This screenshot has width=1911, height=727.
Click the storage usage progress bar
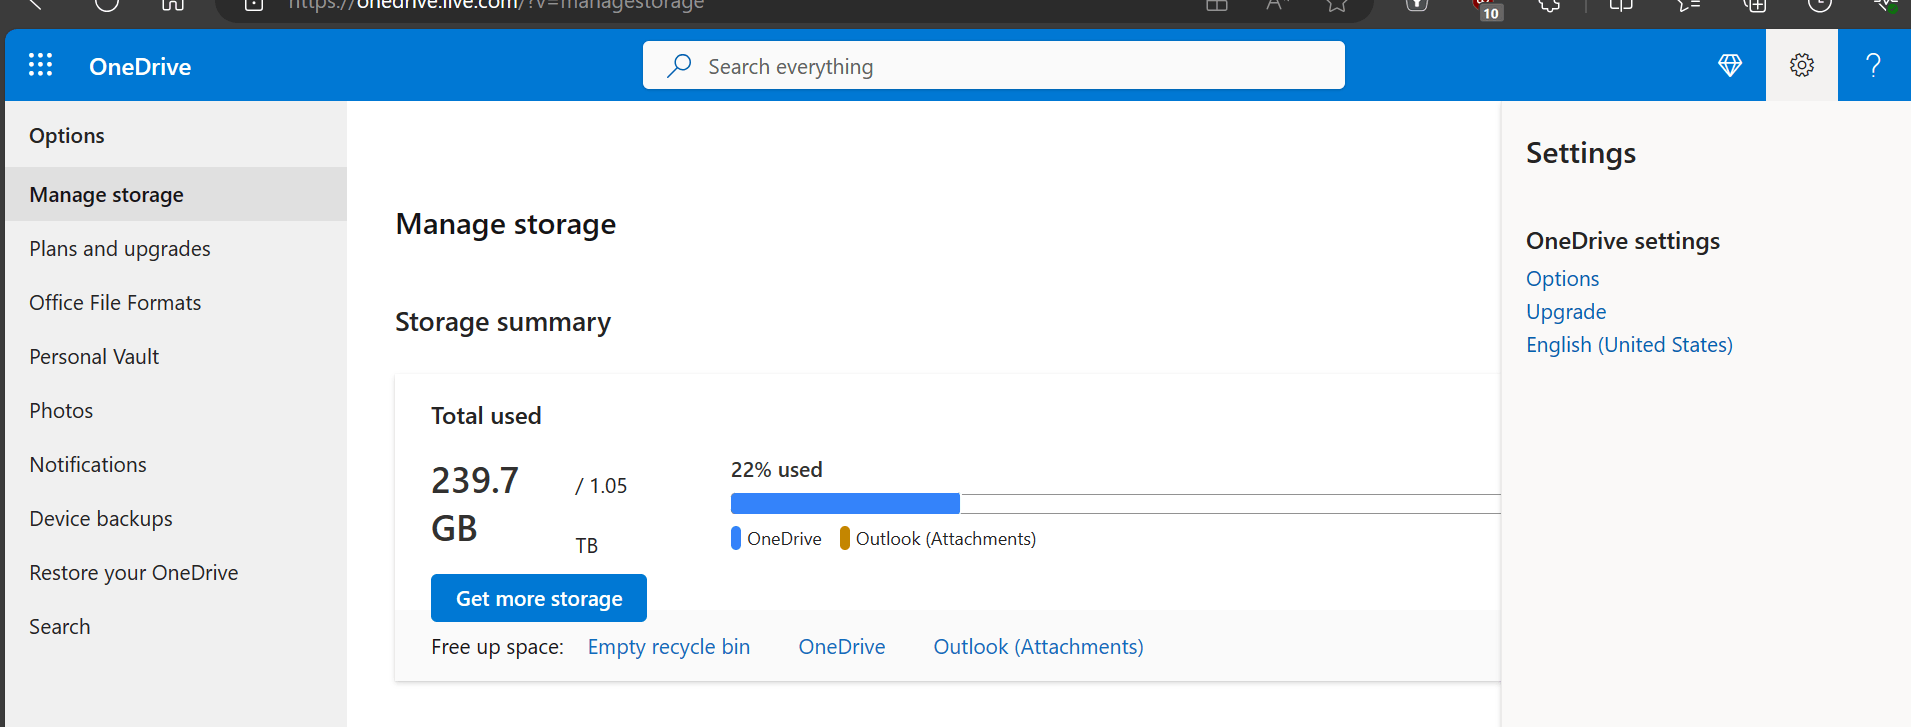(x=1115, y=503)
